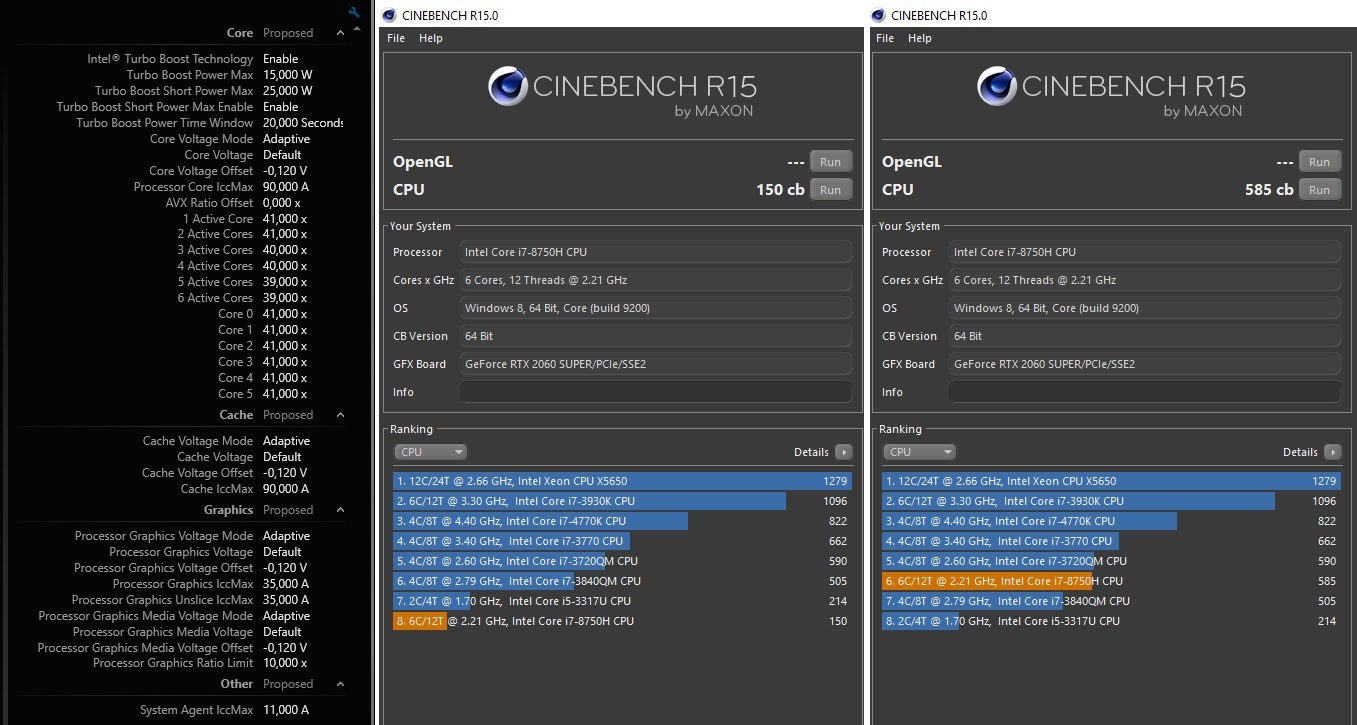Select i7-3930K ranking row in left window

622,501
